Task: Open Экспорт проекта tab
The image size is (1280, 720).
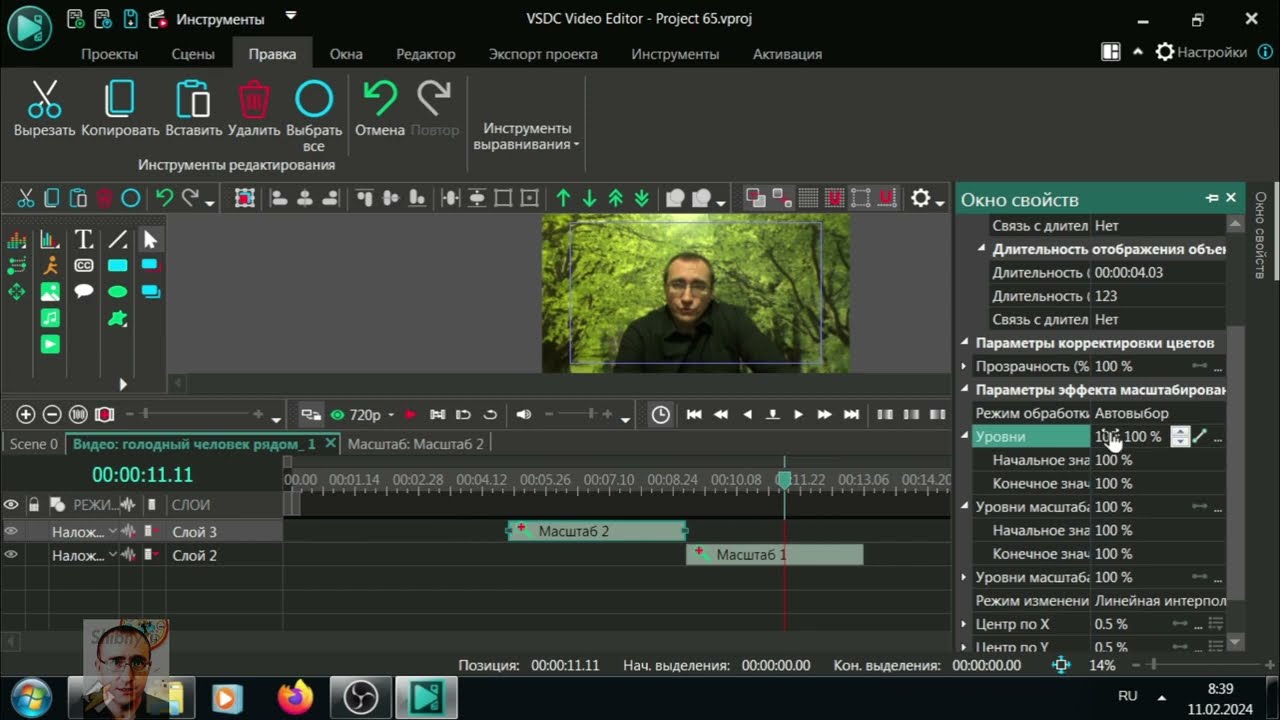Action: coord(543,54)
